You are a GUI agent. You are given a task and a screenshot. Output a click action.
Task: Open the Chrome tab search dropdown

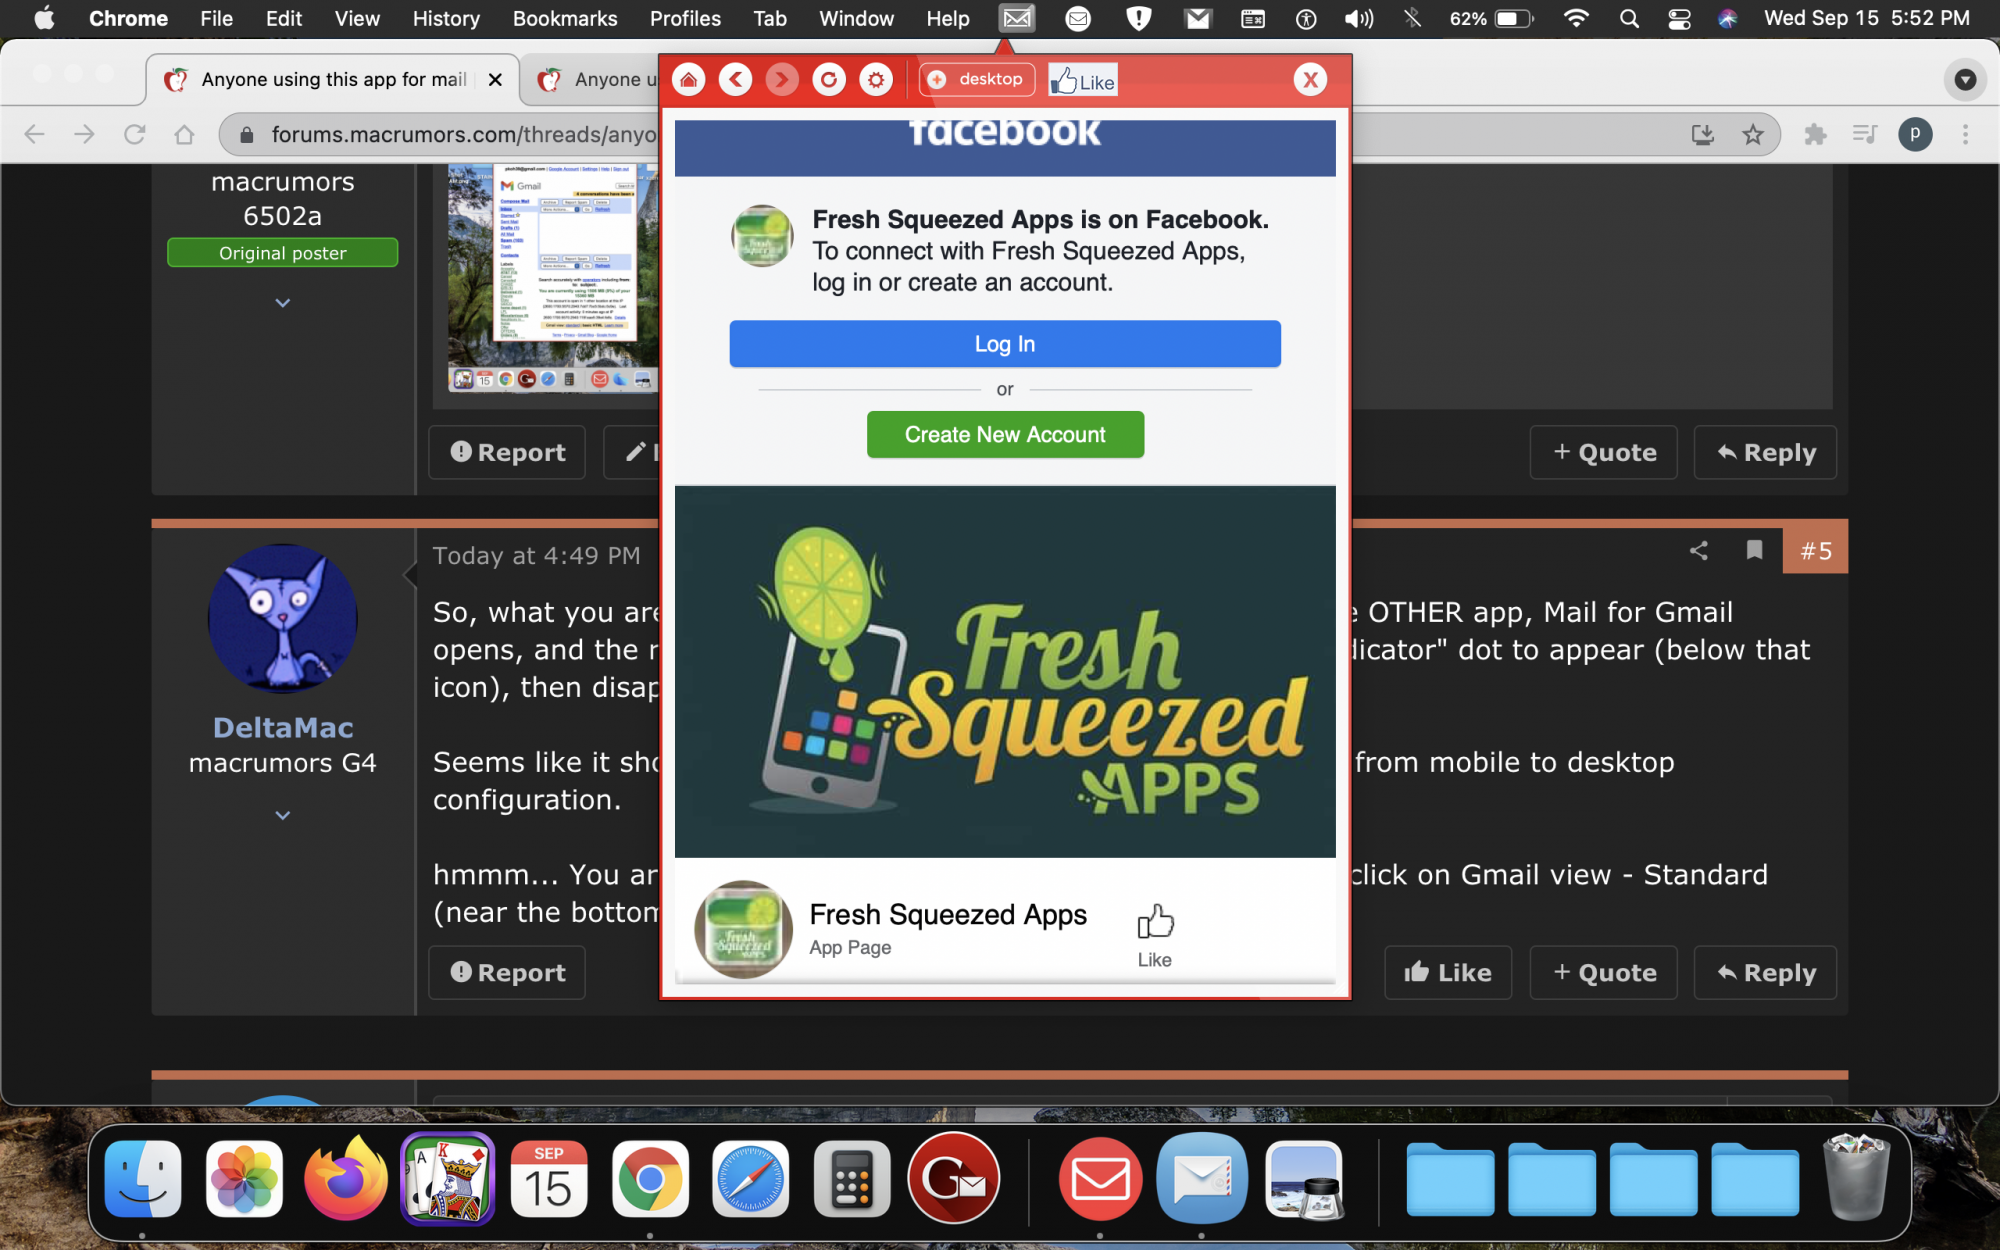(1965, 80)
